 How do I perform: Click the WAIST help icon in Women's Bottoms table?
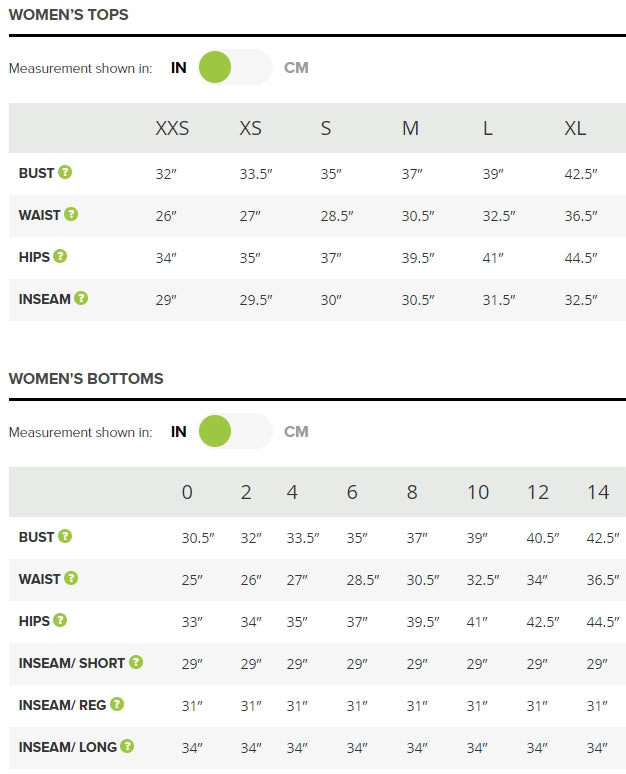(71, 578)
